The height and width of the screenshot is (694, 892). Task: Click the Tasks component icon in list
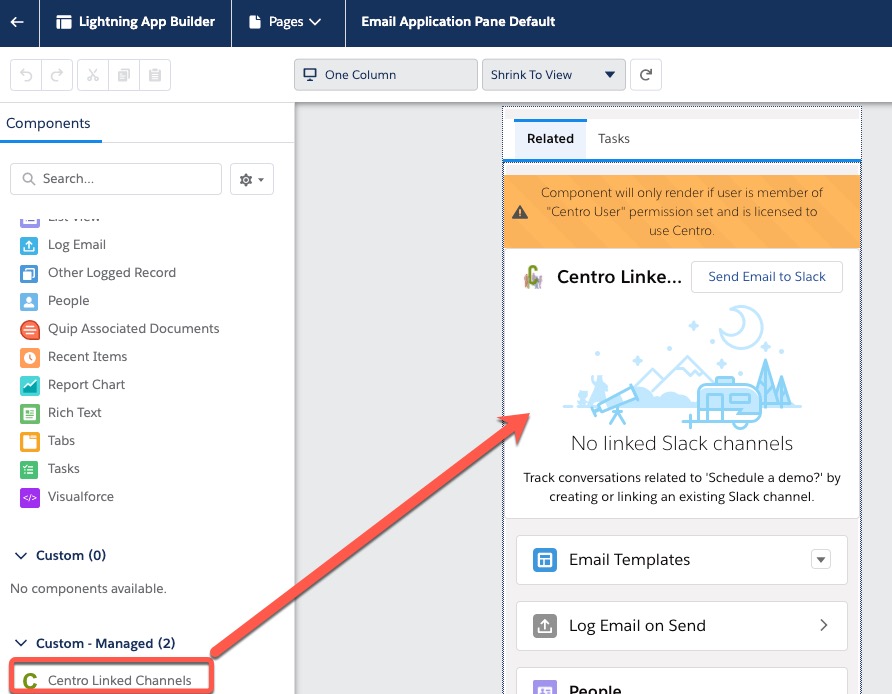point(29,469)
